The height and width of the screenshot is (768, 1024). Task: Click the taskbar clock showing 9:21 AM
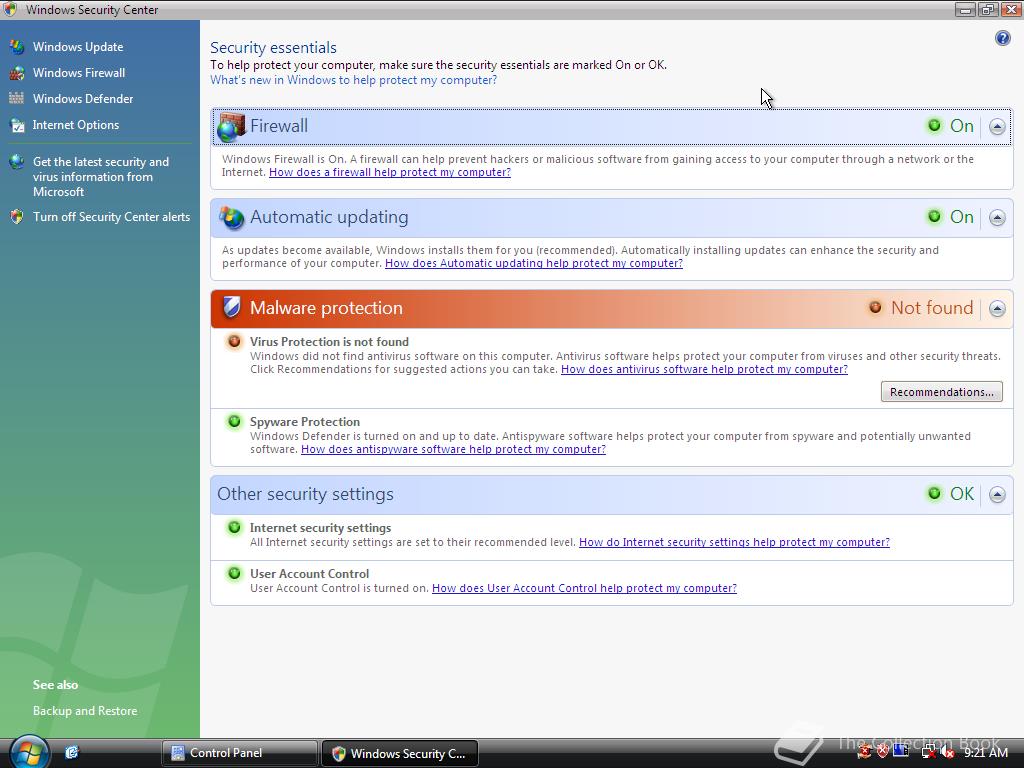pyautogui.click(x=985, y=753)
